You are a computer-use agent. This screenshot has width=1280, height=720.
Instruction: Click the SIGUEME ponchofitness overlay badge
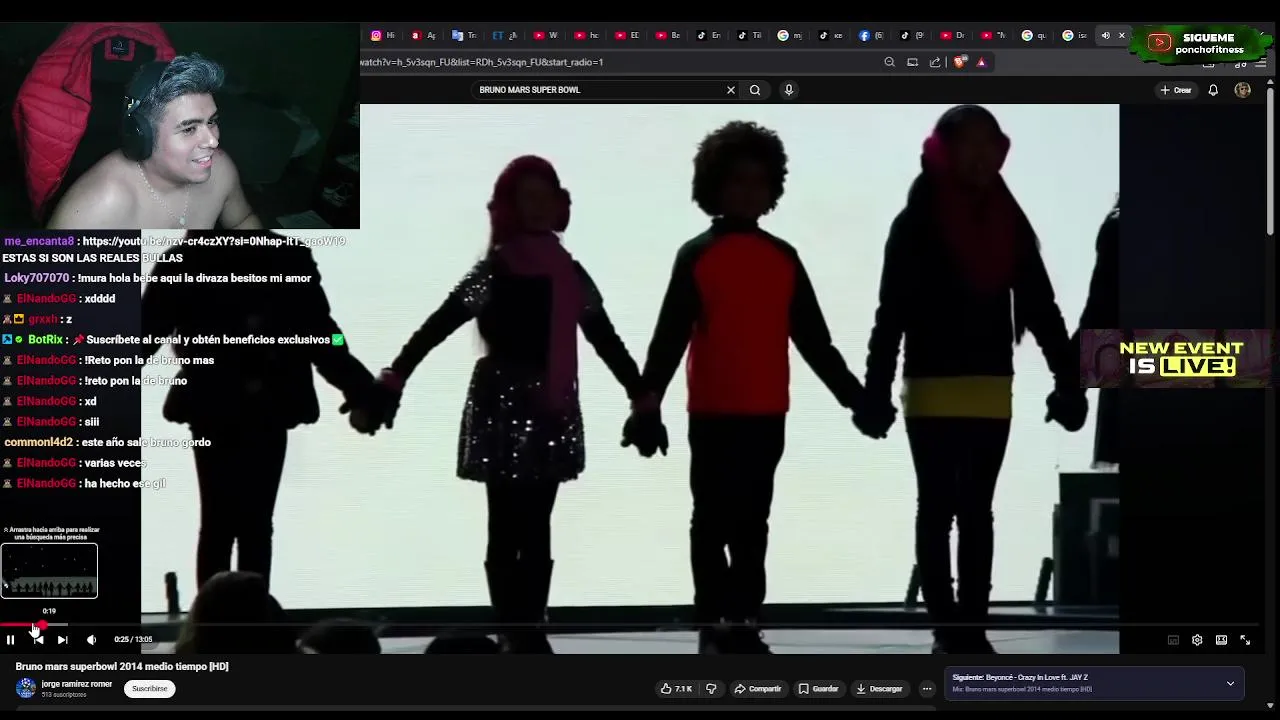click(x=1200, y=44)
